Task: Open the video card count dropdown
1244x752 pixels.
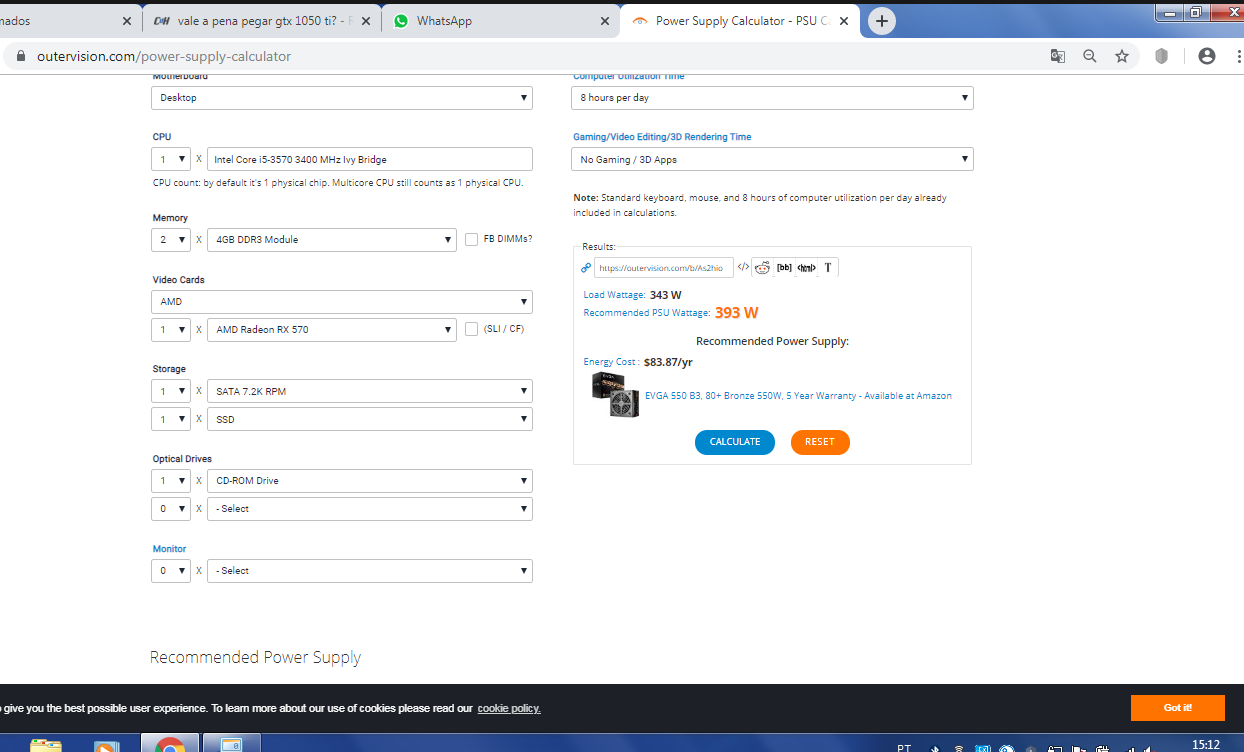Action: pyautogui.click(x=171, y=330)
